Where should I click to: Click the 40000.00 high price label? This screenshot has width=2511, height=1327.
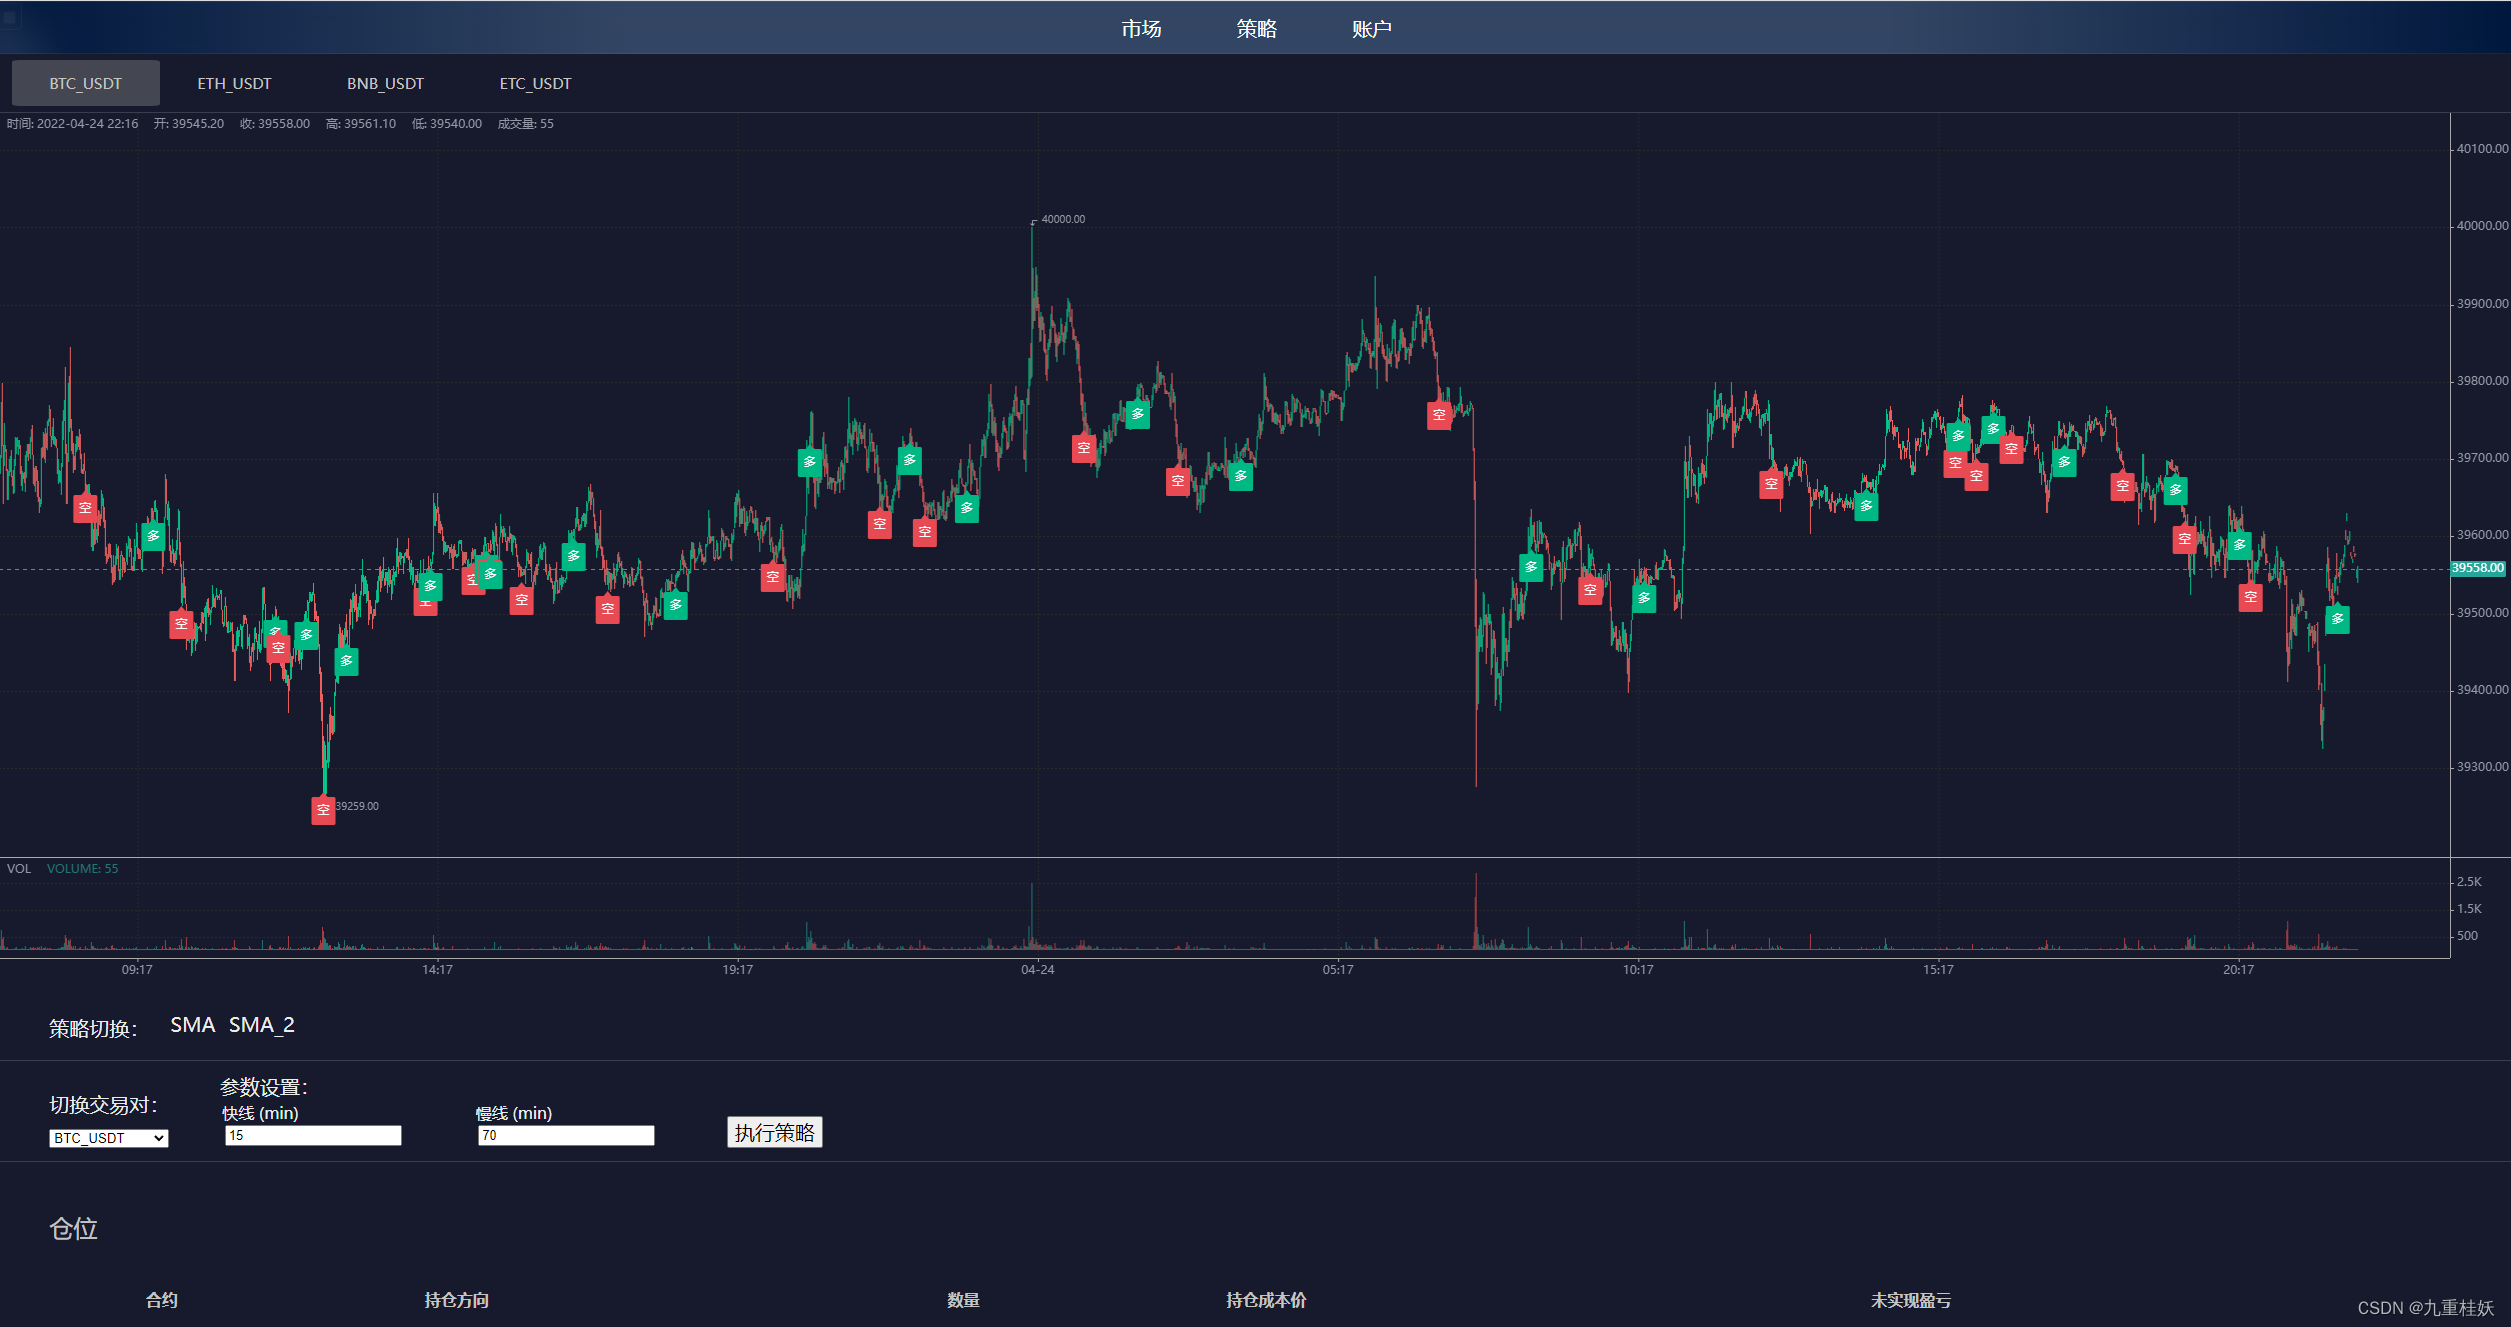(x=1062, y=219)
